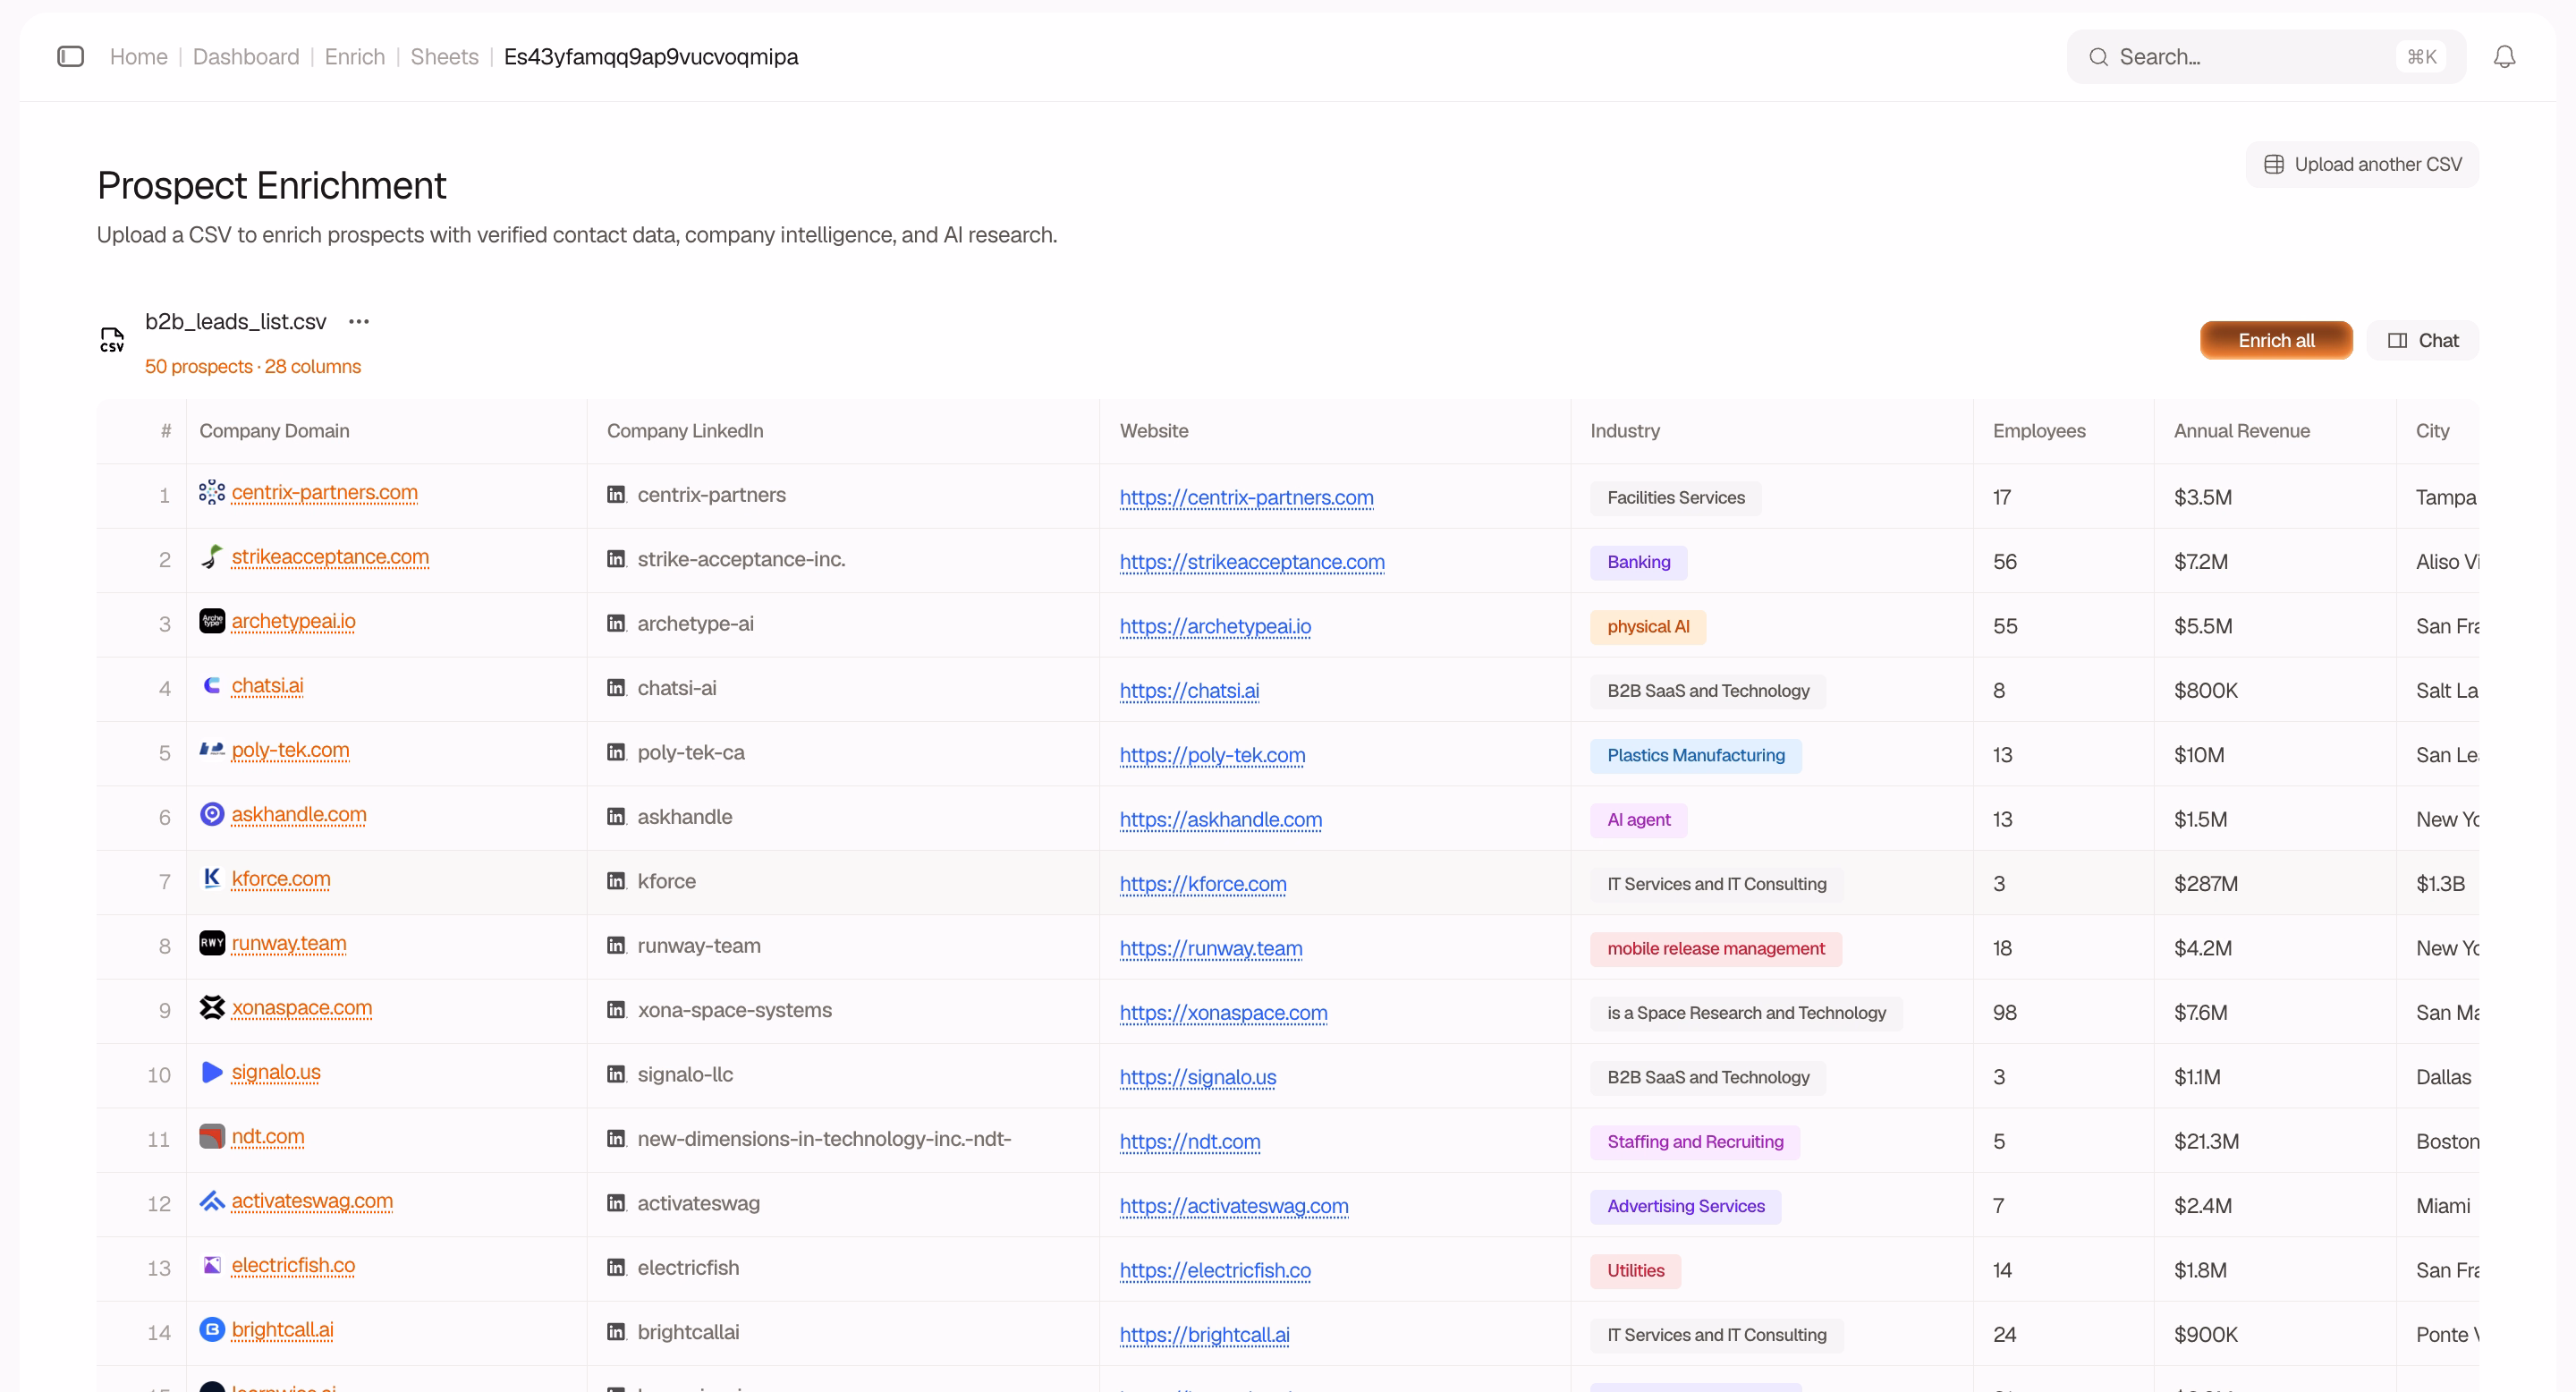Click the chatsi.ai company logo
This screenshot has height=1392, width=2576.
[212, 685]
